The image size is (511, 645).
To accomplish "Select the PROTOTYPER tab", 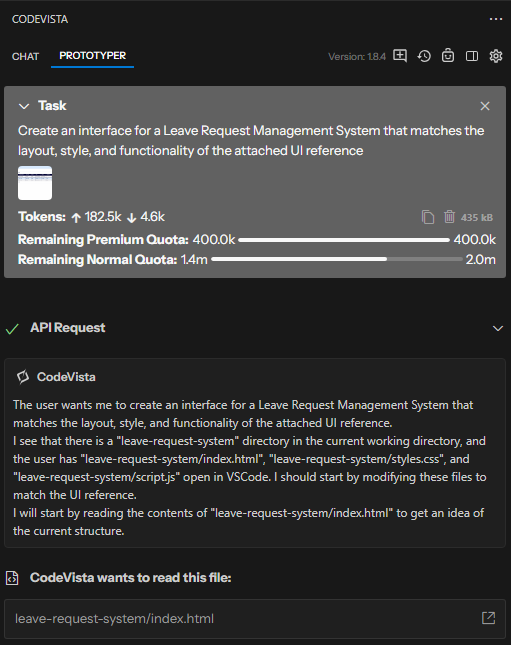I will pos(93,56).
